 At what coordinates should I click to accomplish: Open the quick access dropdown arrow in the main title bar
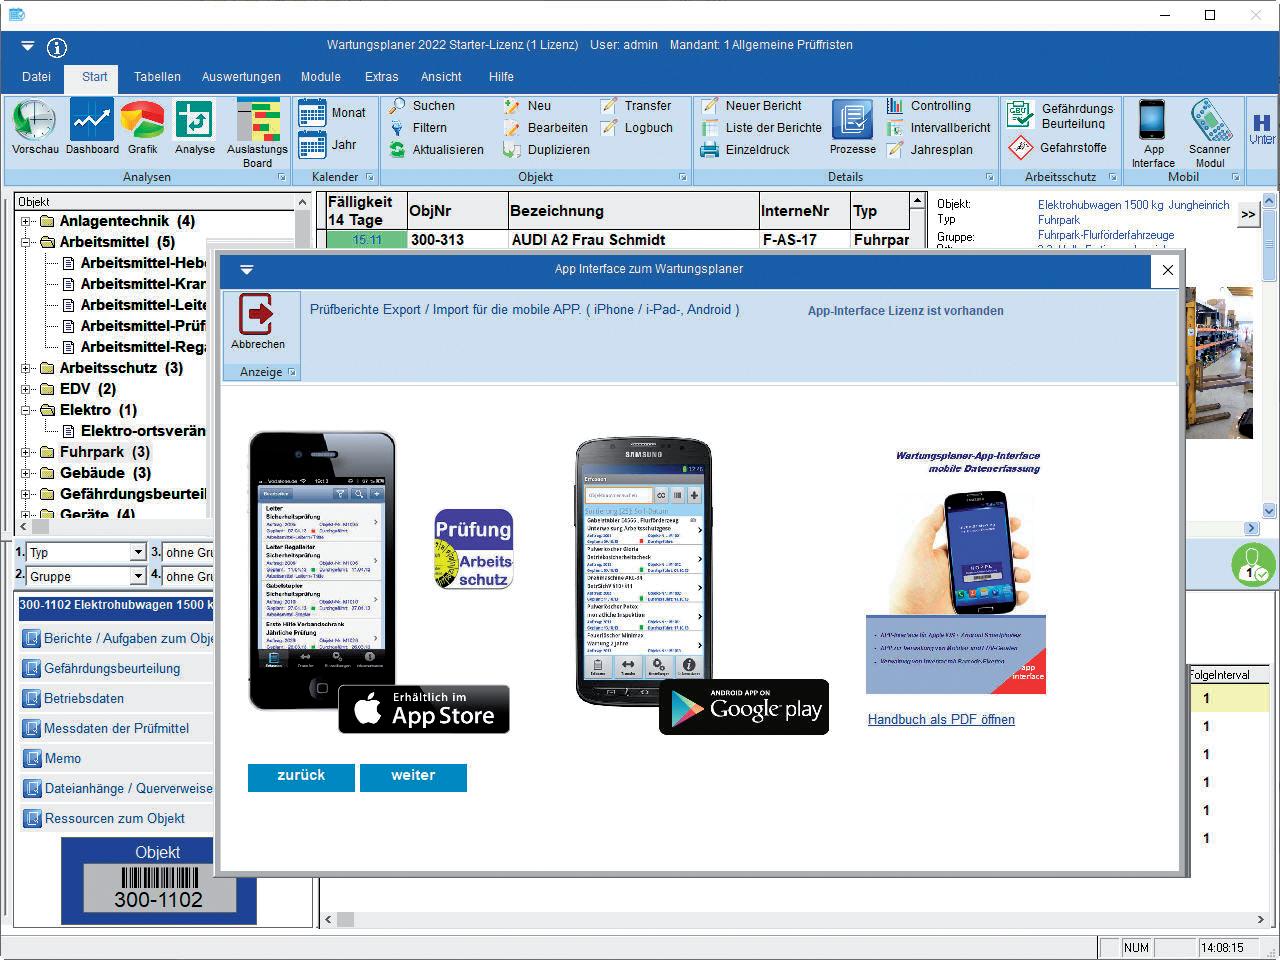pos(27,46)
